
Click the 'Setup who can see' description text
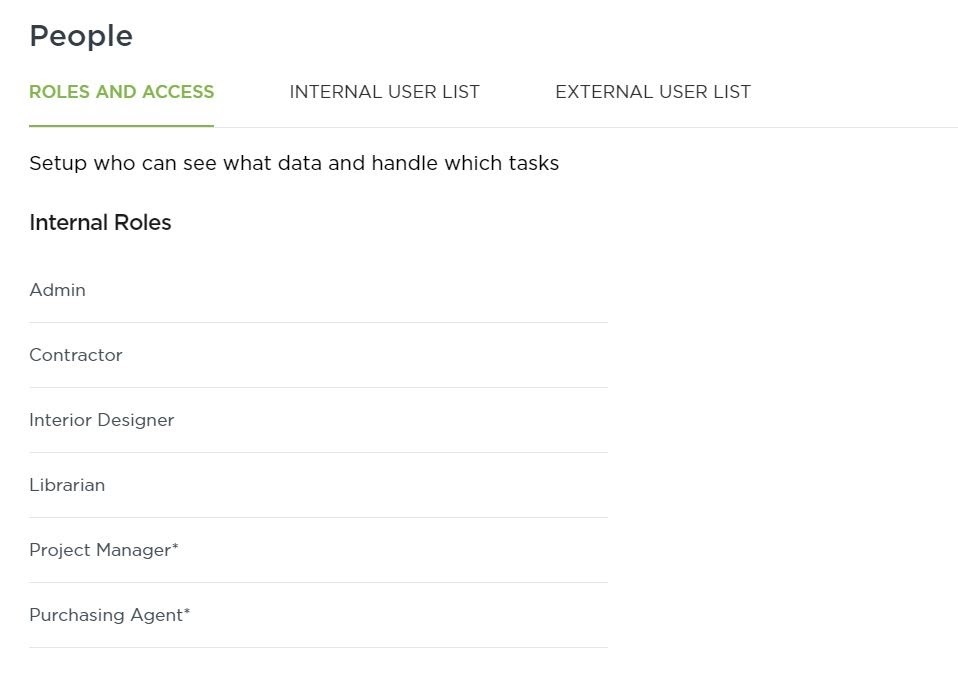(x=294, y=163)
